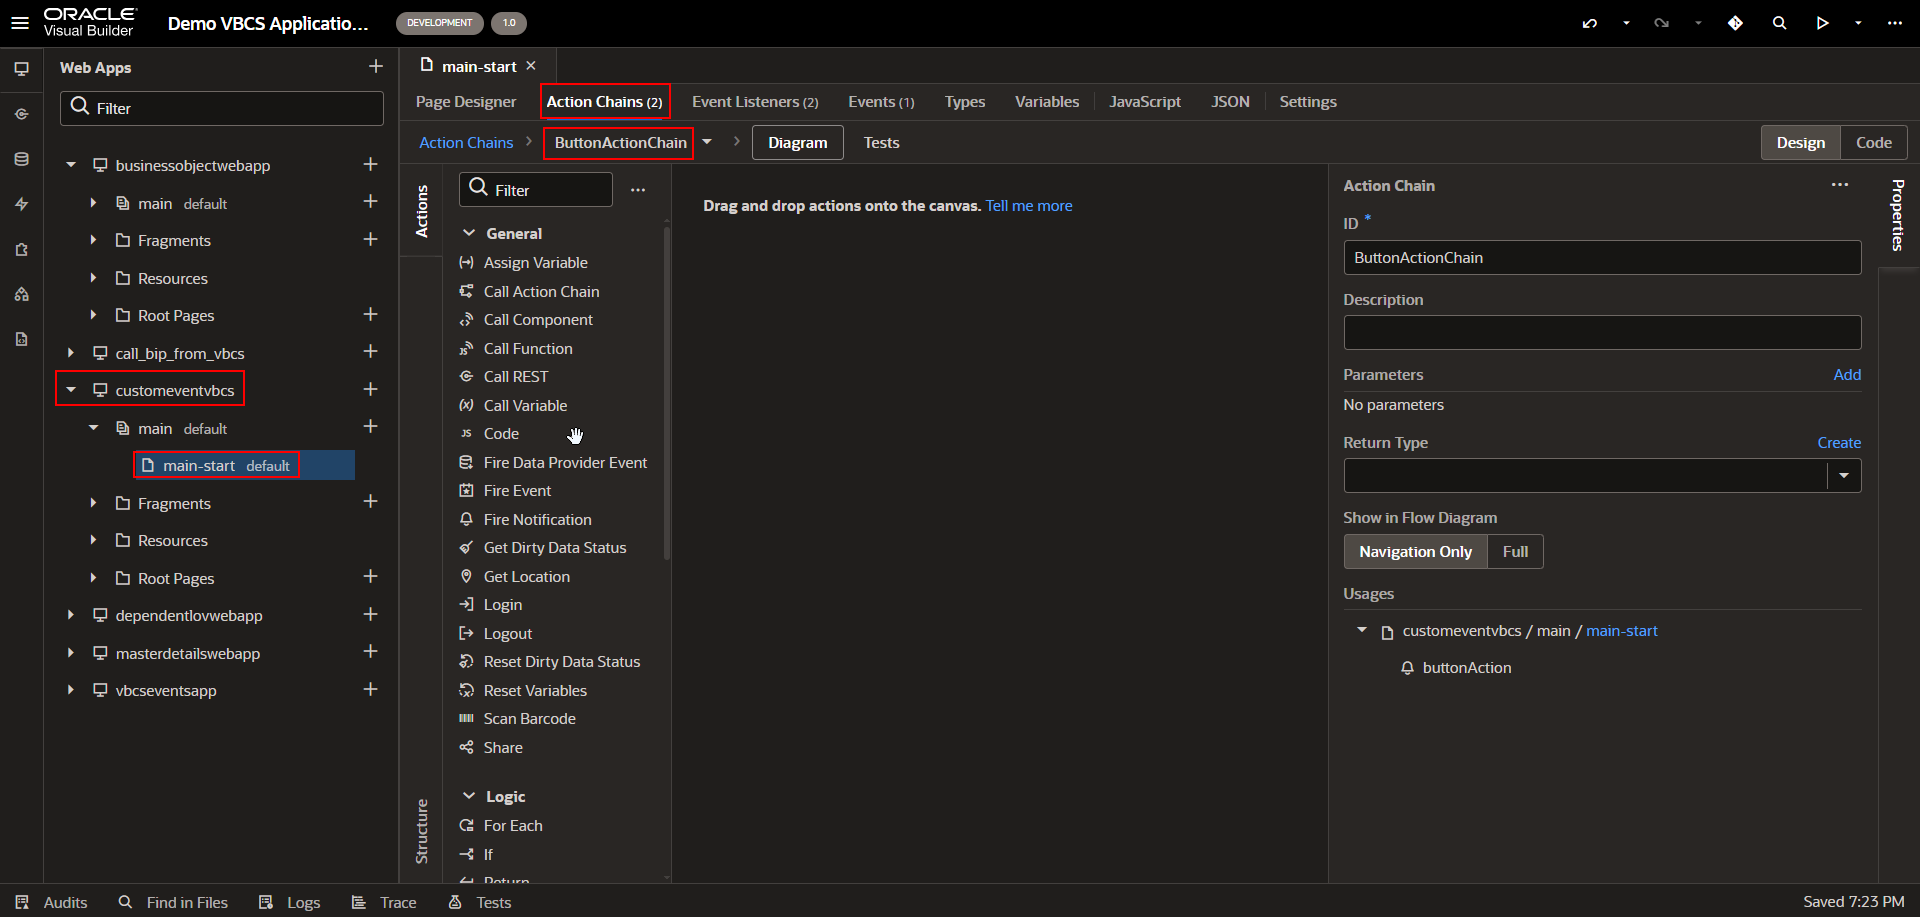Open the Variables tab
The width and height of the screenshot is (1920, 917).
tap(1047, 102)
